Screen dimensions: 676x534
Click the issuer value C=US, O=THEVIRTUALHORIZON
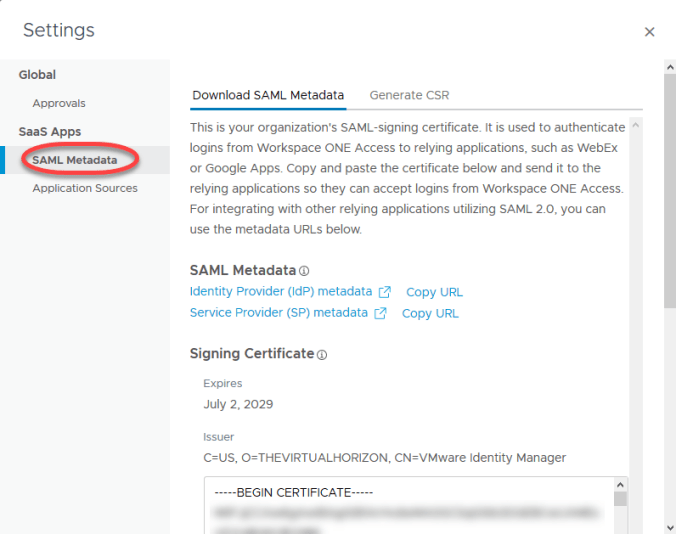(385, 458)
